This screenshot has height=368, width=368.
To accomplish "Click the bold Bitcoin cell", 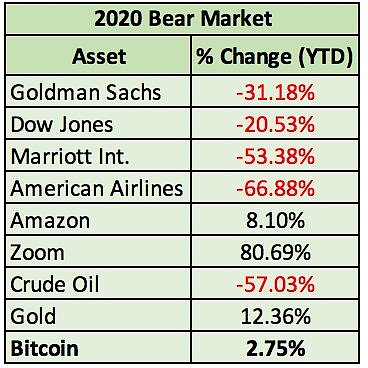I will click(98, 347).
